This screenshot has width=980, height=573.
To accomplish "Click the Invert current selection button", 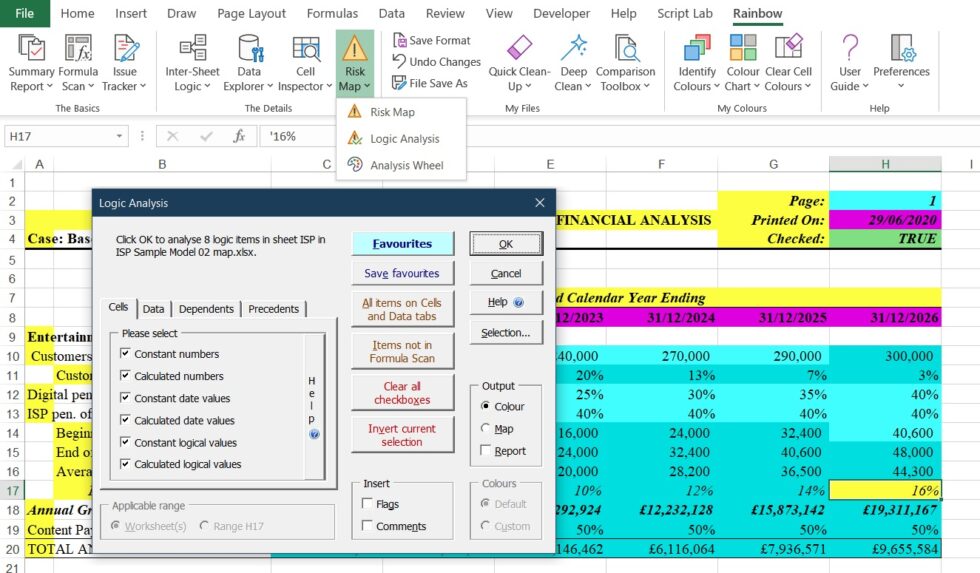I will [402, 435].
